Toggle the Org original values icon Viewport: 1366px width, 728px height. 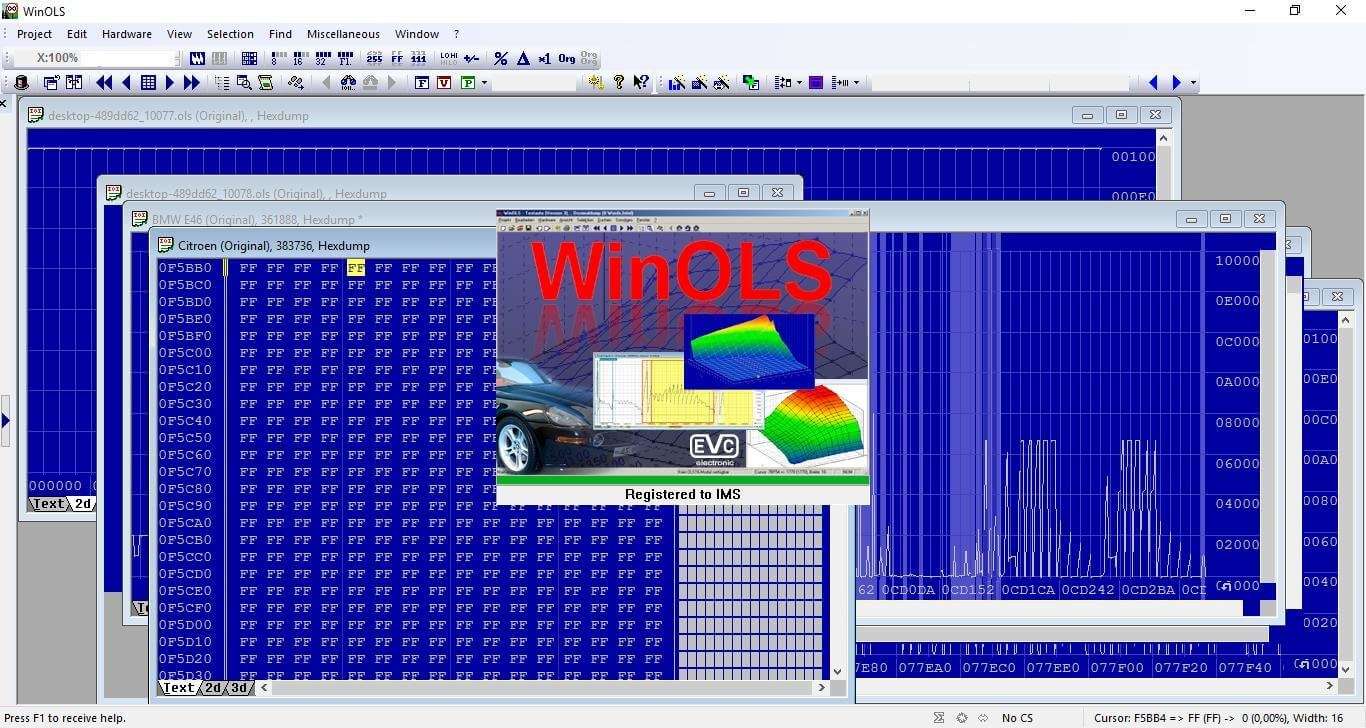coord(567,59)
